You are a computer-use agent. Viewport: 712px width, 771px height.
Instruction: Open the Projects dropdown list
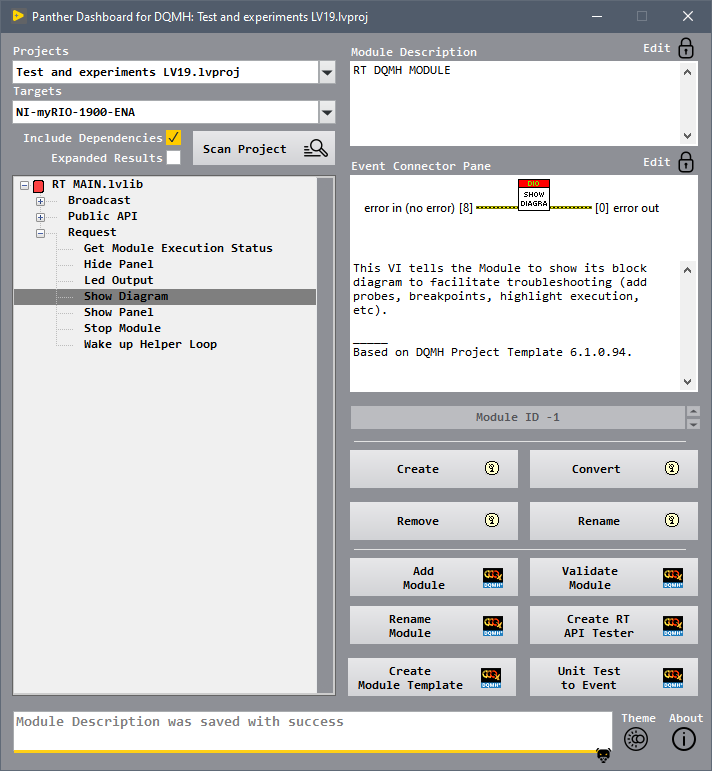click(327, 72)
